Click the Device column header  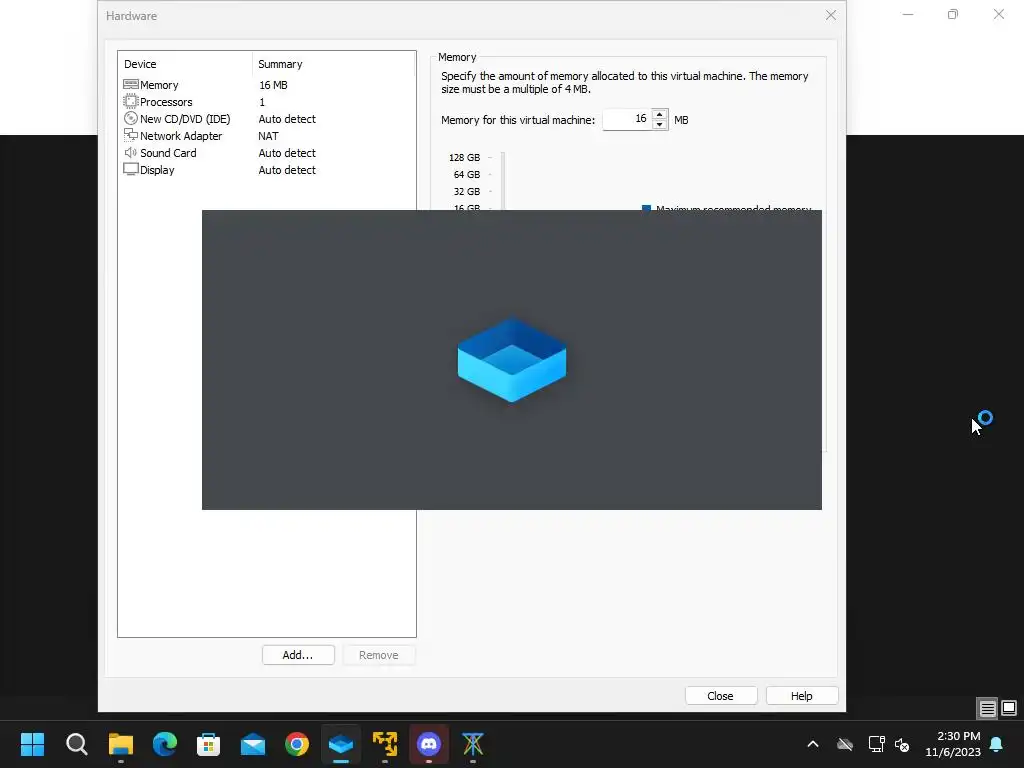click(140, 64)
